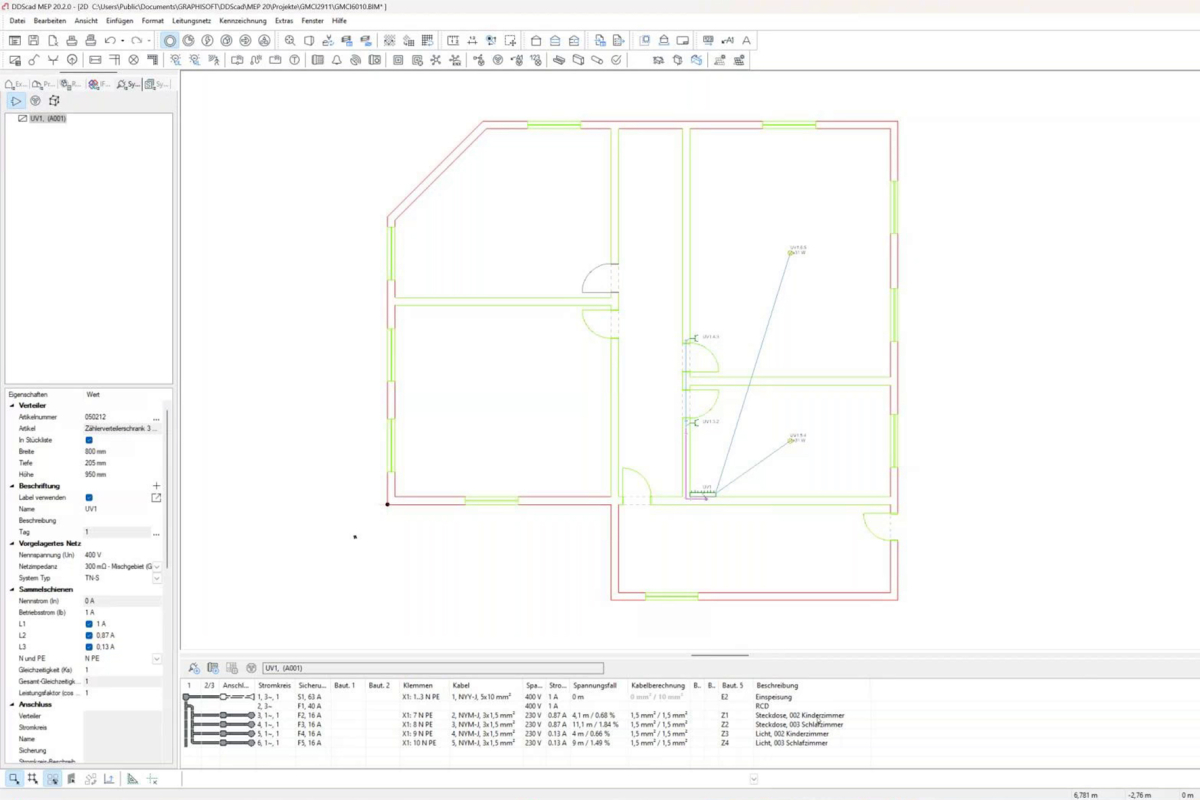Click the Save icon in the toolbar
Image resolution: width=1200 pixels, height=800 pixels.
(33, 41)
